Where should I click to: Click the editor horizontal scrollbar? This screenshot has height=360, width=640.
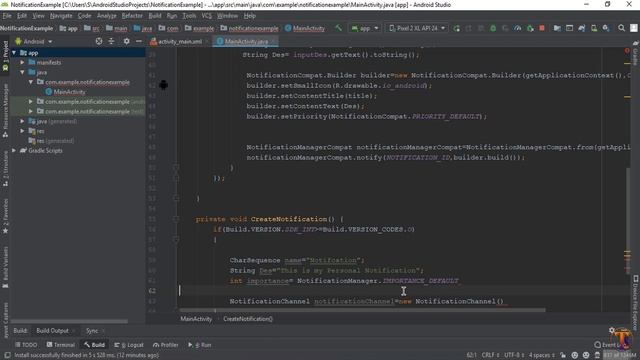point(362,310)
